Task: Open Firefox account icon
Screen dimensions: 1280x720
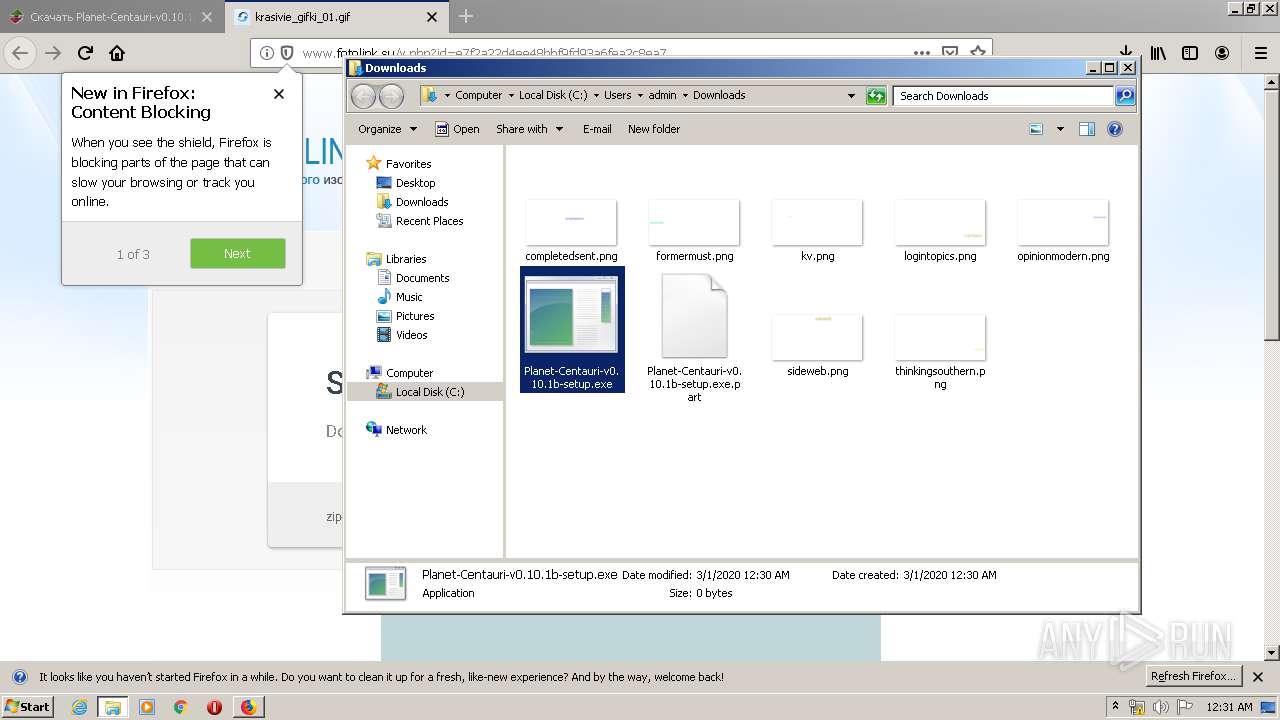Action: click(1222, 53)
